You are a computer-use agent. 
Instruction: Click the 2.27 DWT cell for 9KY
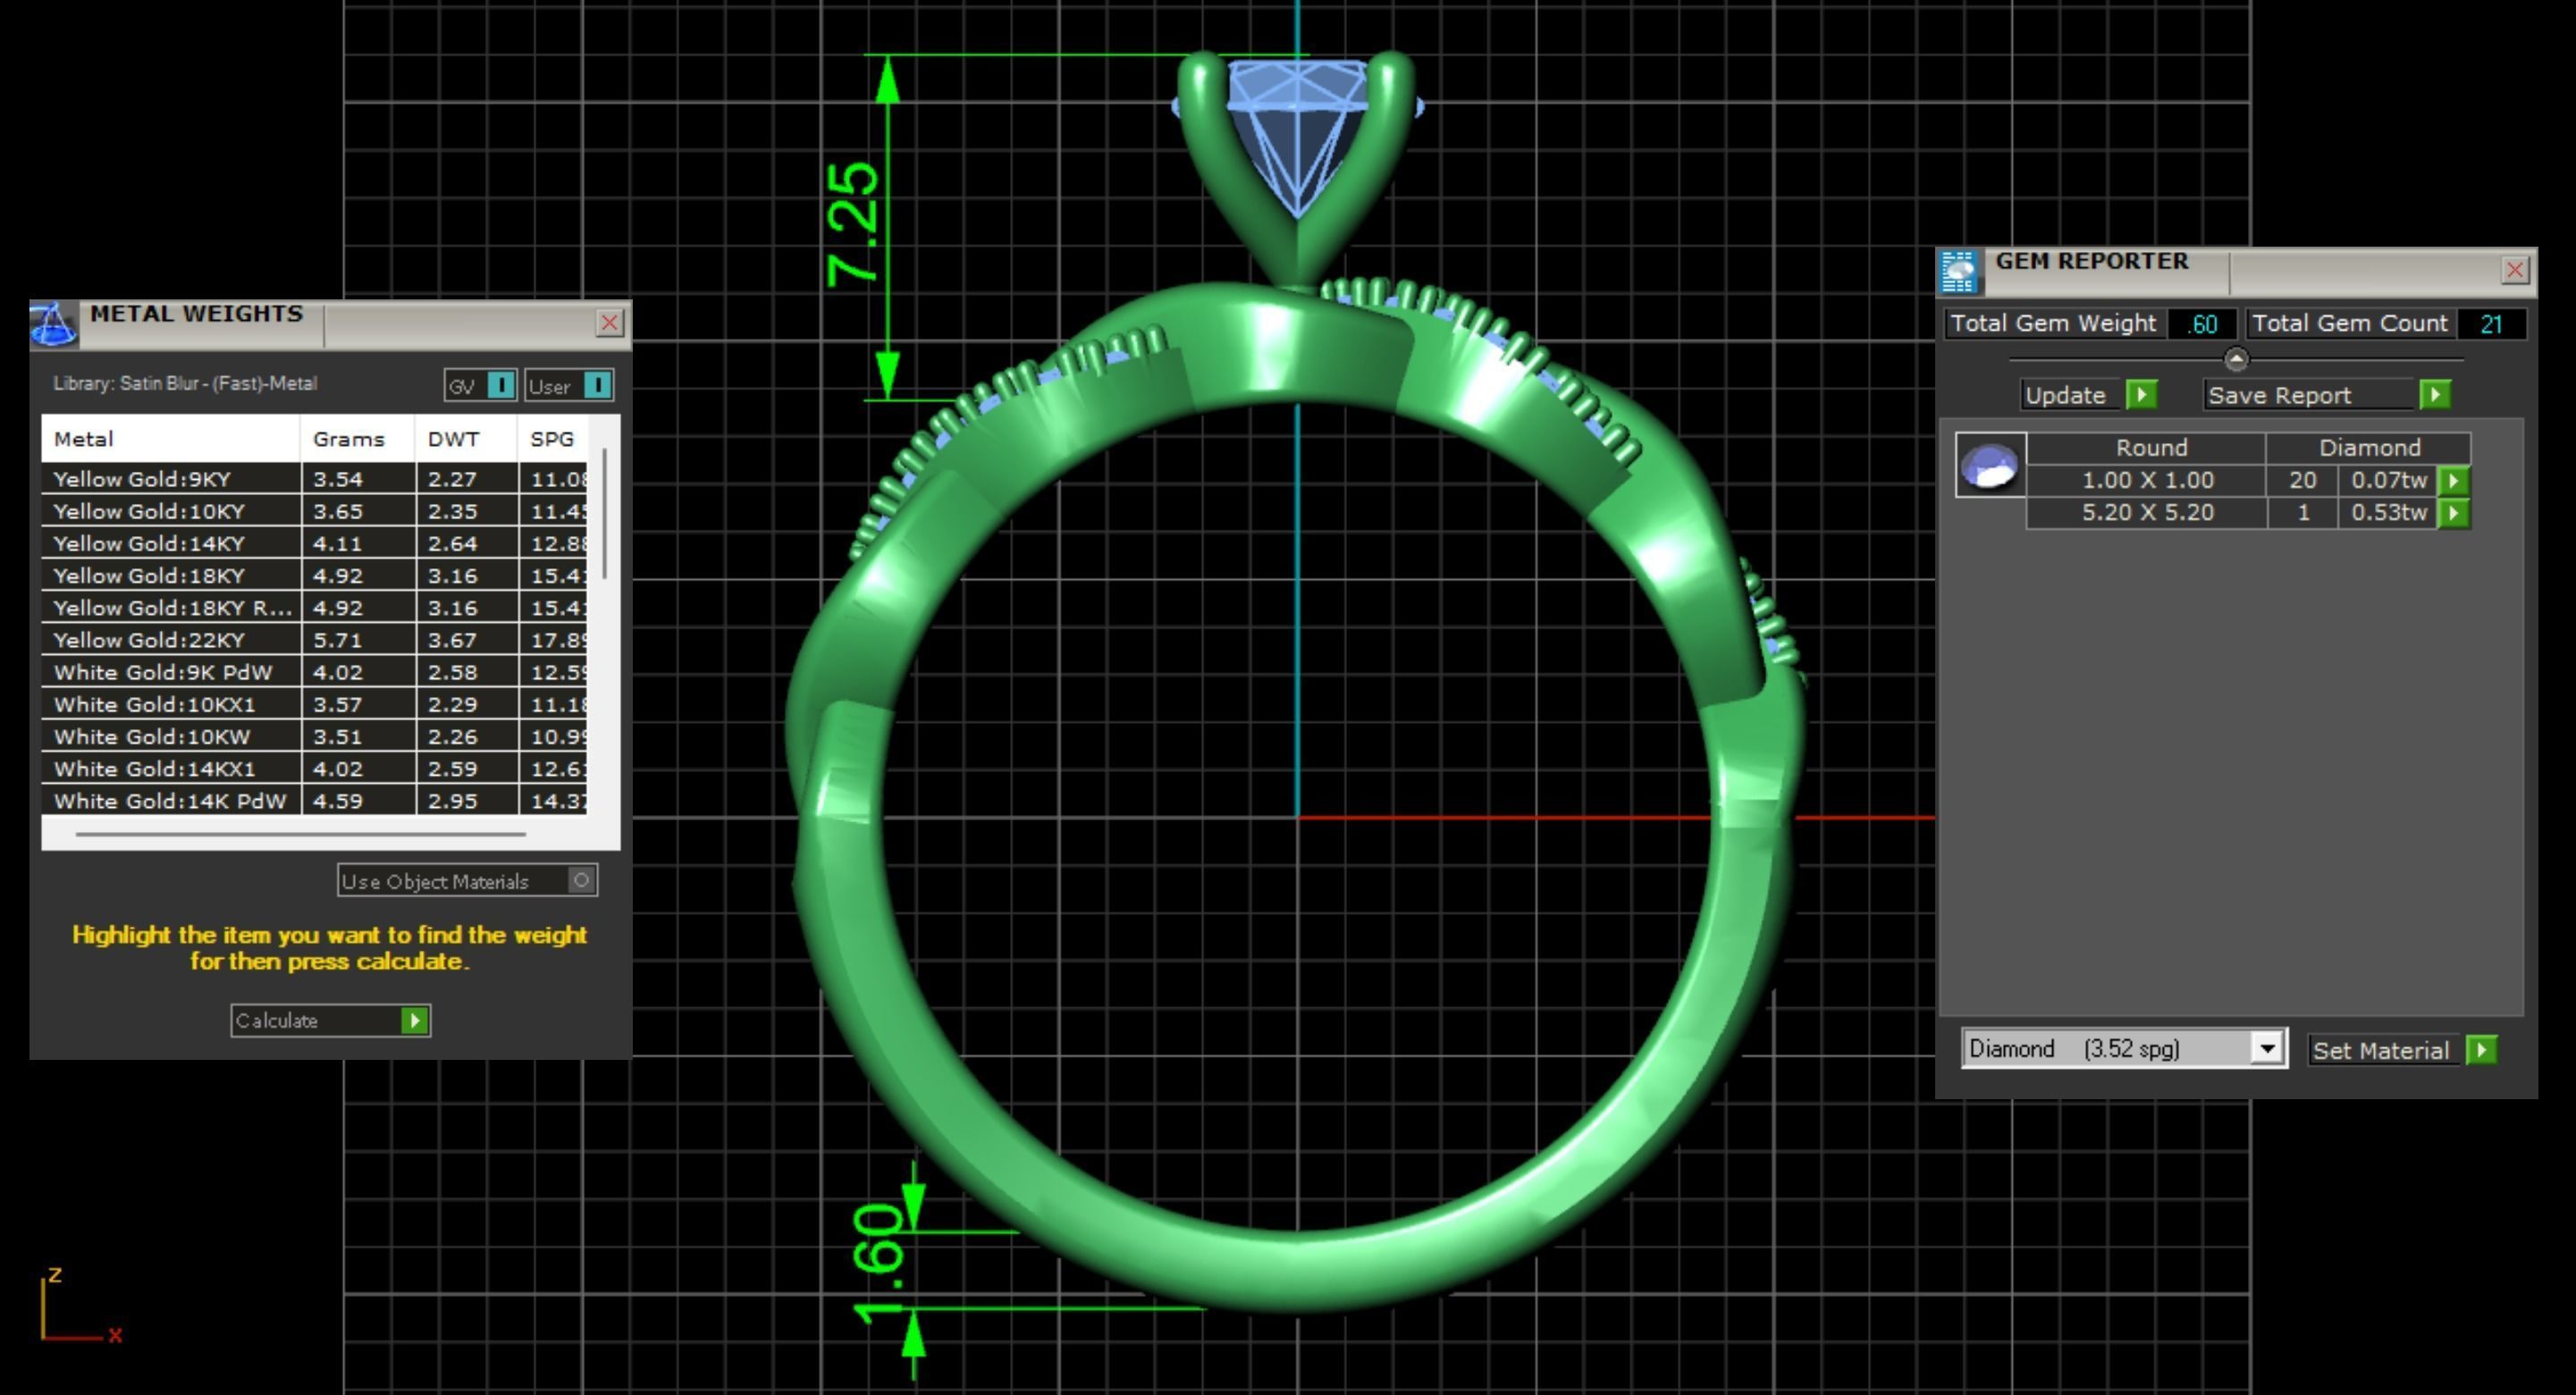[x=466, y=479]
